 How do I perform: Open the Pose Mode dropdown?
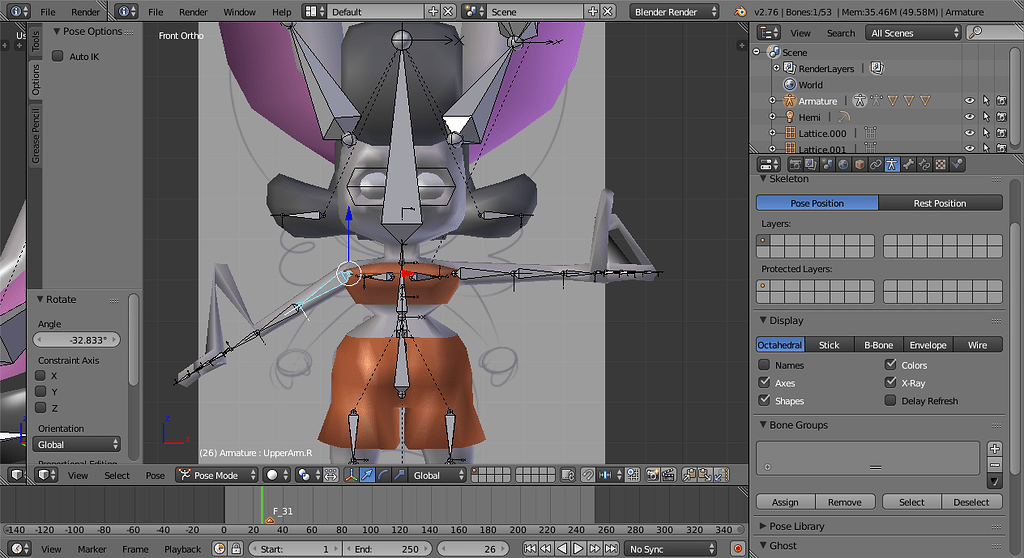tap(217, 475)
